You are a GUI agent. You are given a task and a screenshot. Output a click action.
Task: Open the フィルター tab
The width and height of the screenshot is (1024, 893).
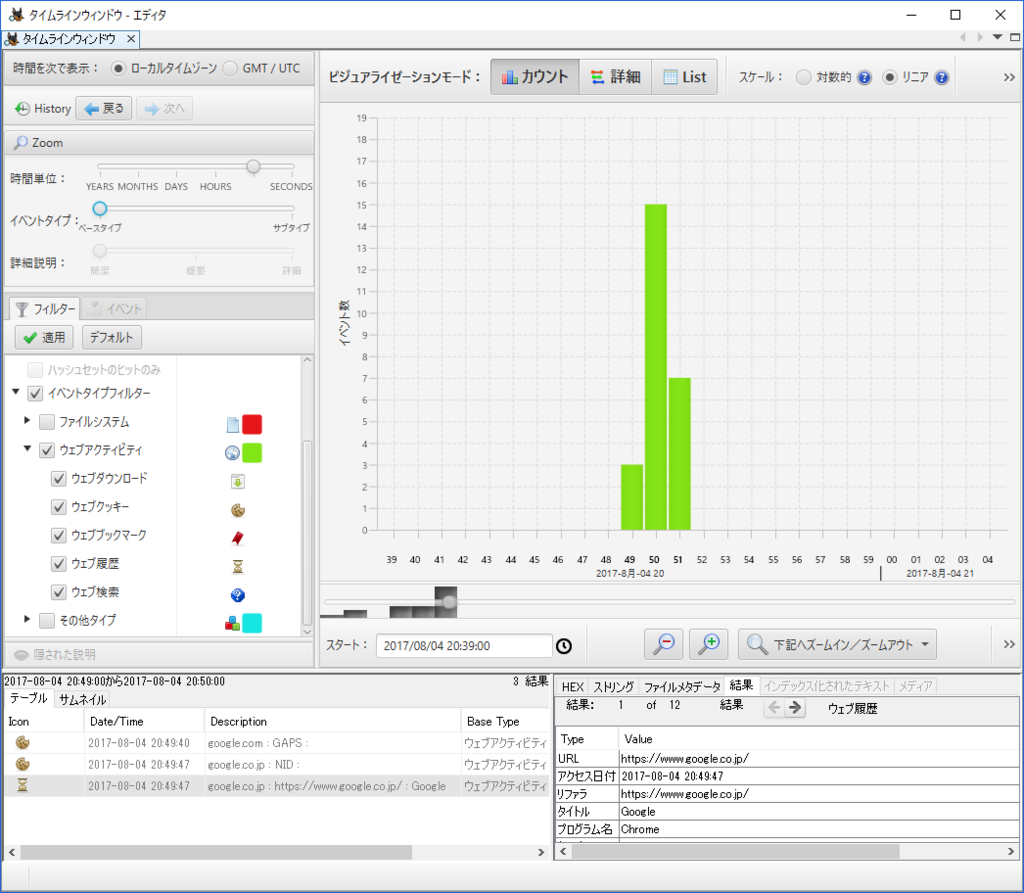[46, 309]
